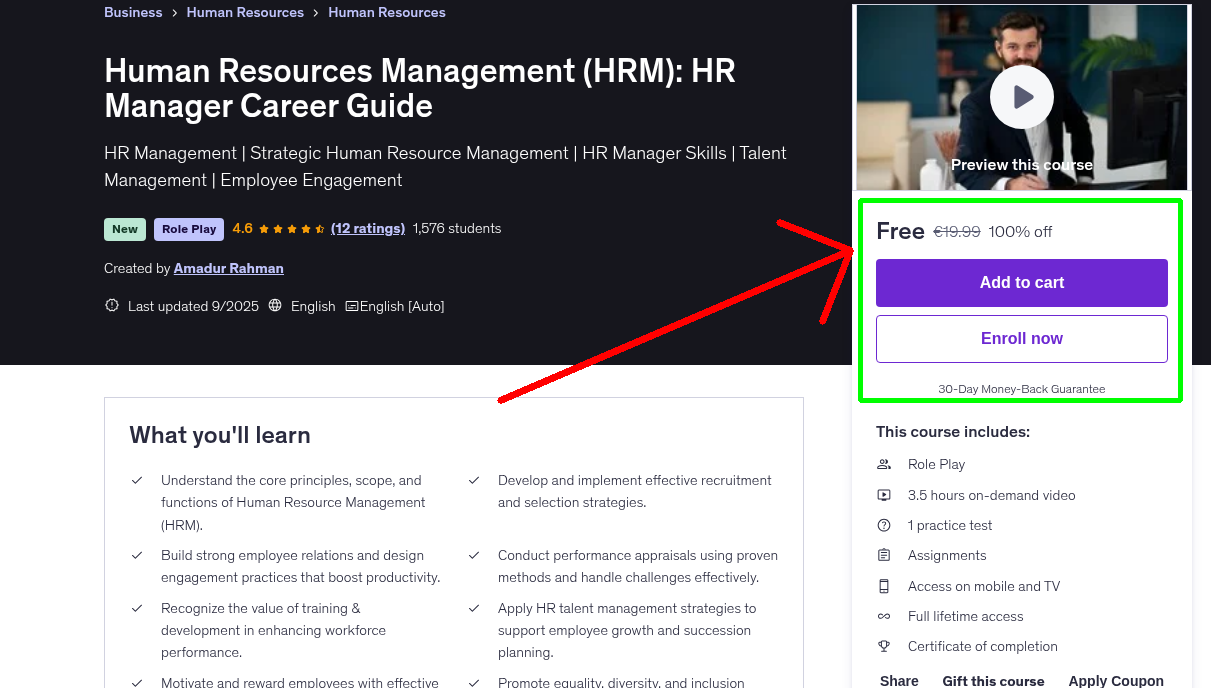Open the Business breadcrumb link

tap(133, 12)
